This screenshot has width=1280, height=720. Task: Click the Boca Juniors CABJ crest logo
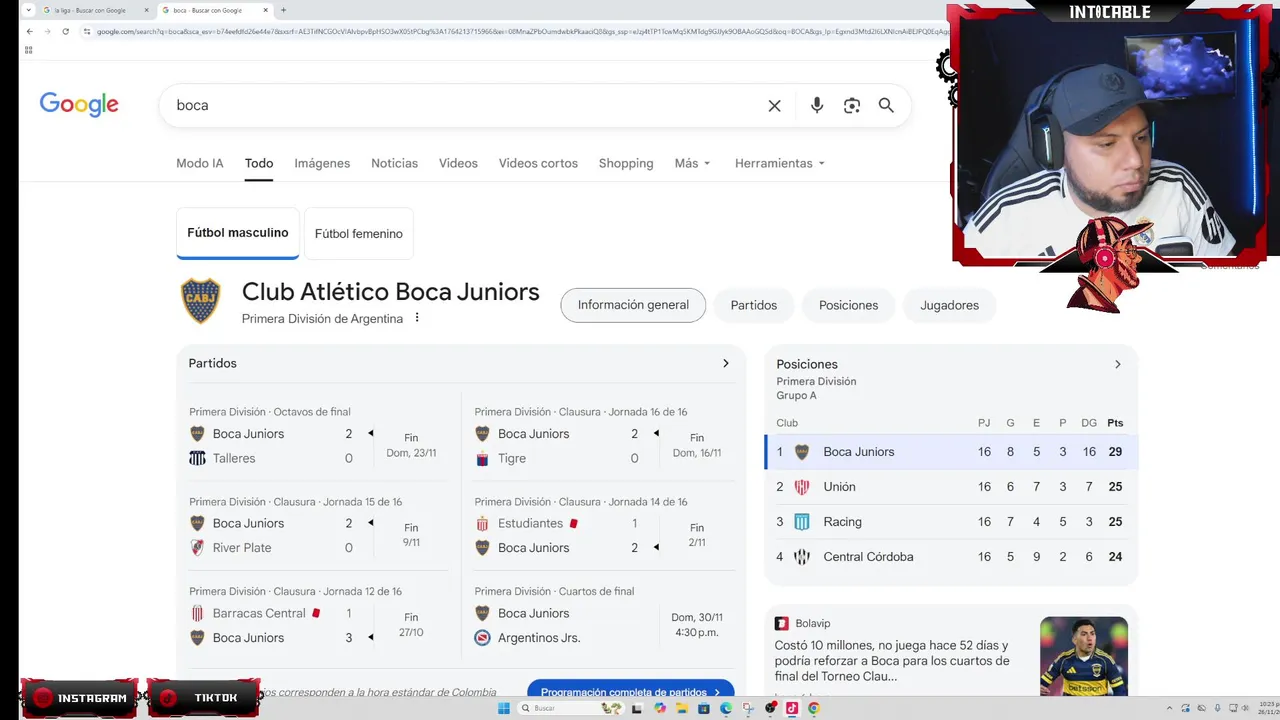200,301
